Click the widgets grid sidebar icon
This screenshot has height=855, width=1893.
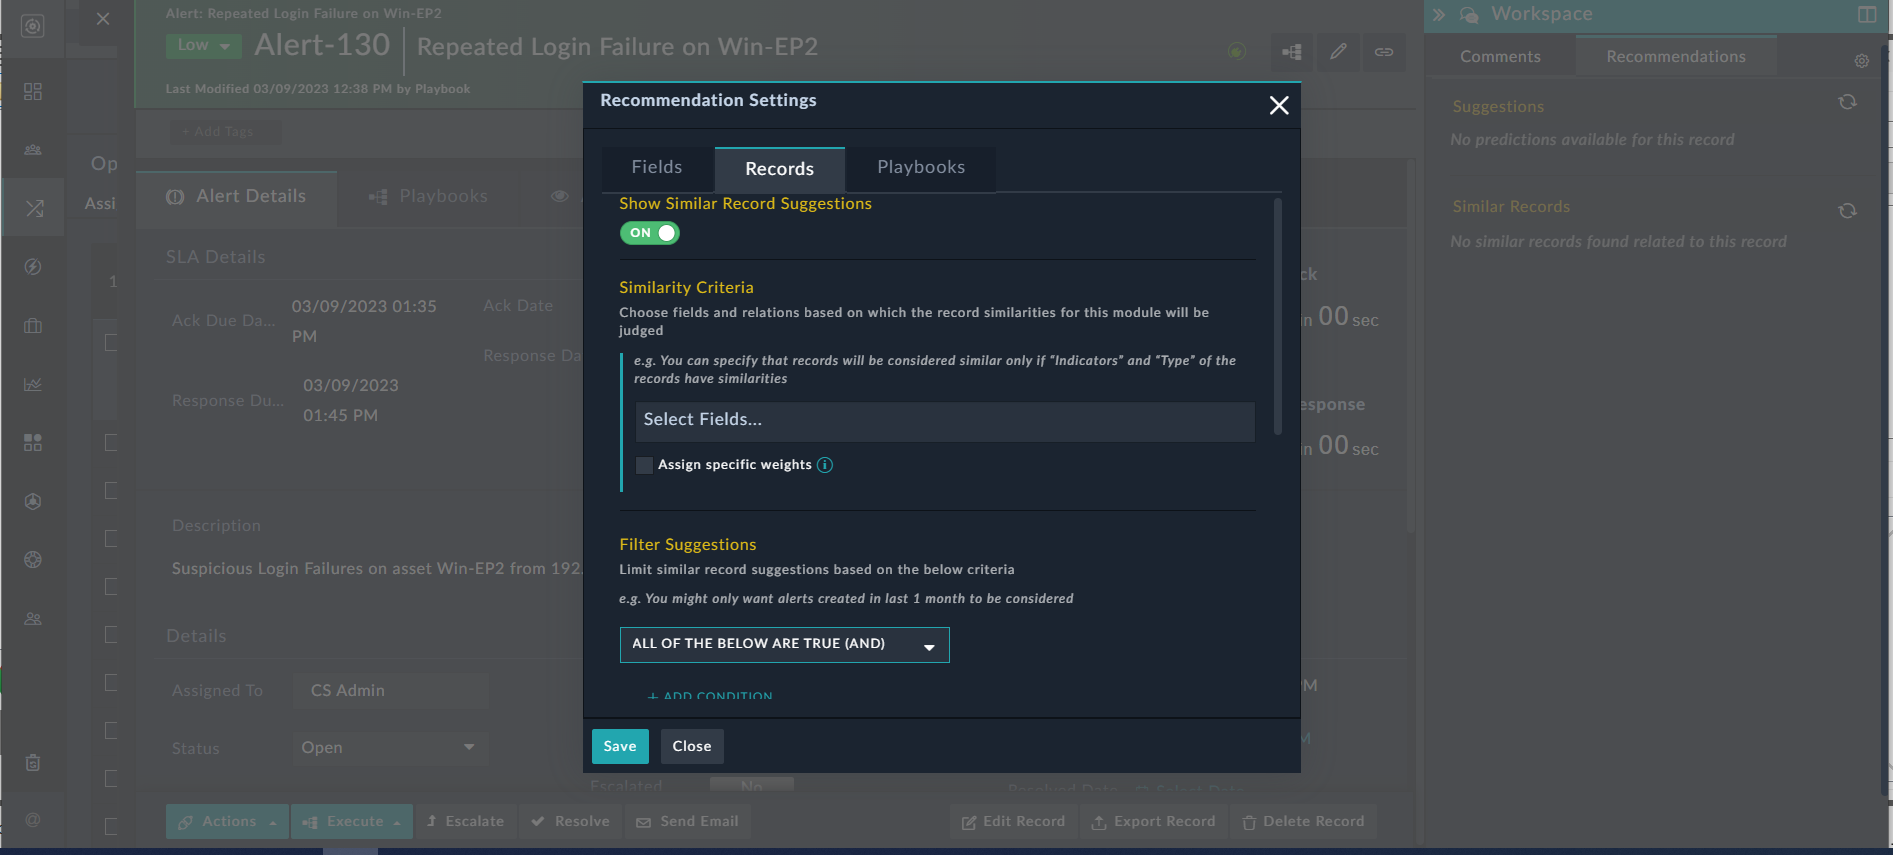33,443
